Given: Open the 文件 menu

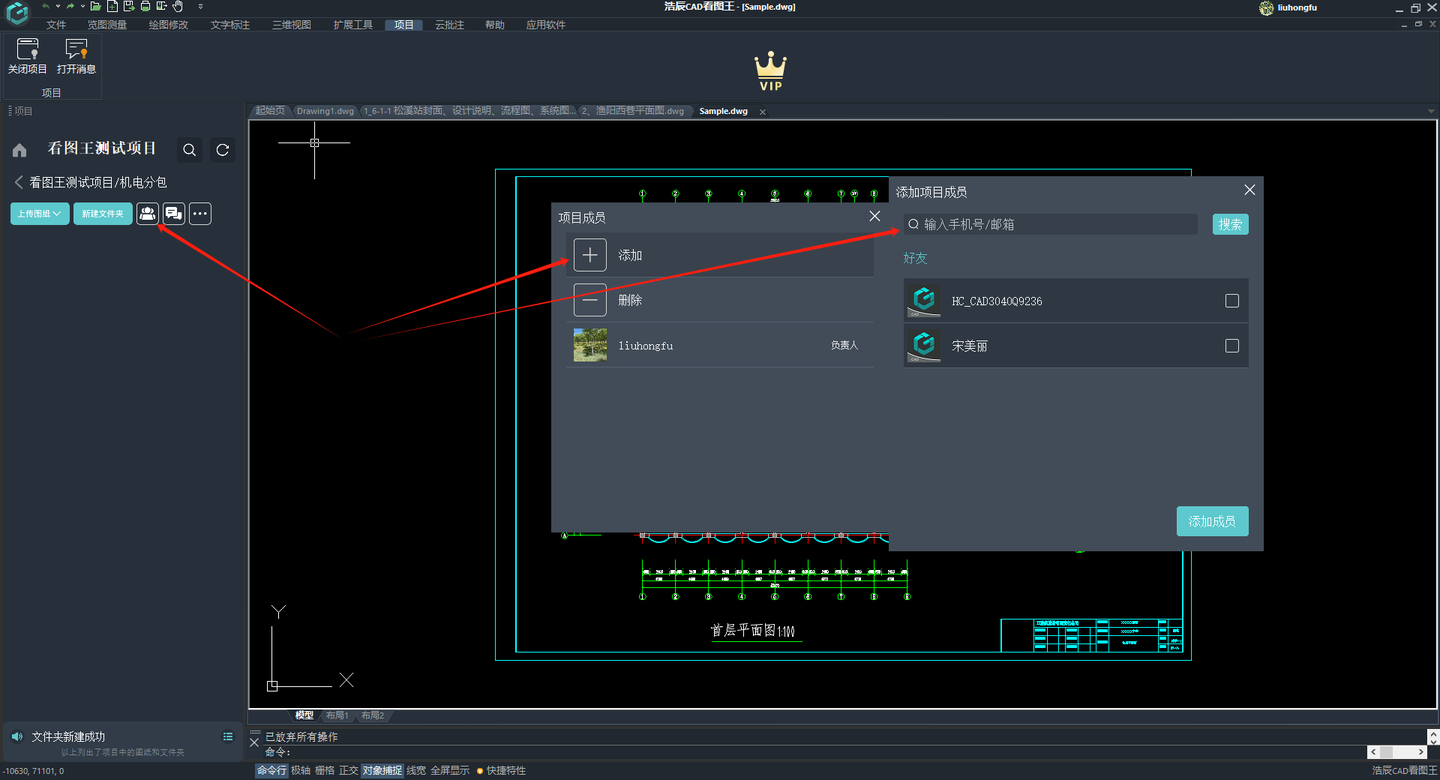Looking at the screenshot, I should (x=56, y=25).
